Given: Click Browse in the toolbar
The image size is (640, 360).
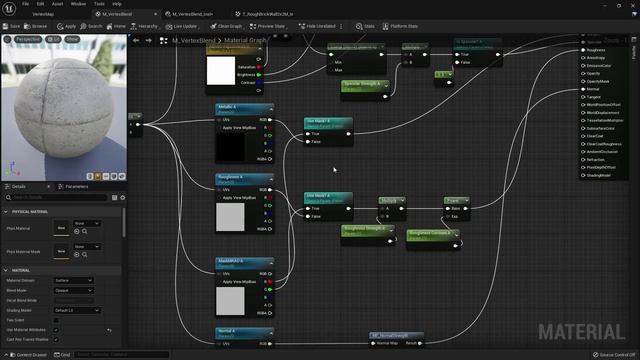Looking at the screenshot, I should coord(36,26).
